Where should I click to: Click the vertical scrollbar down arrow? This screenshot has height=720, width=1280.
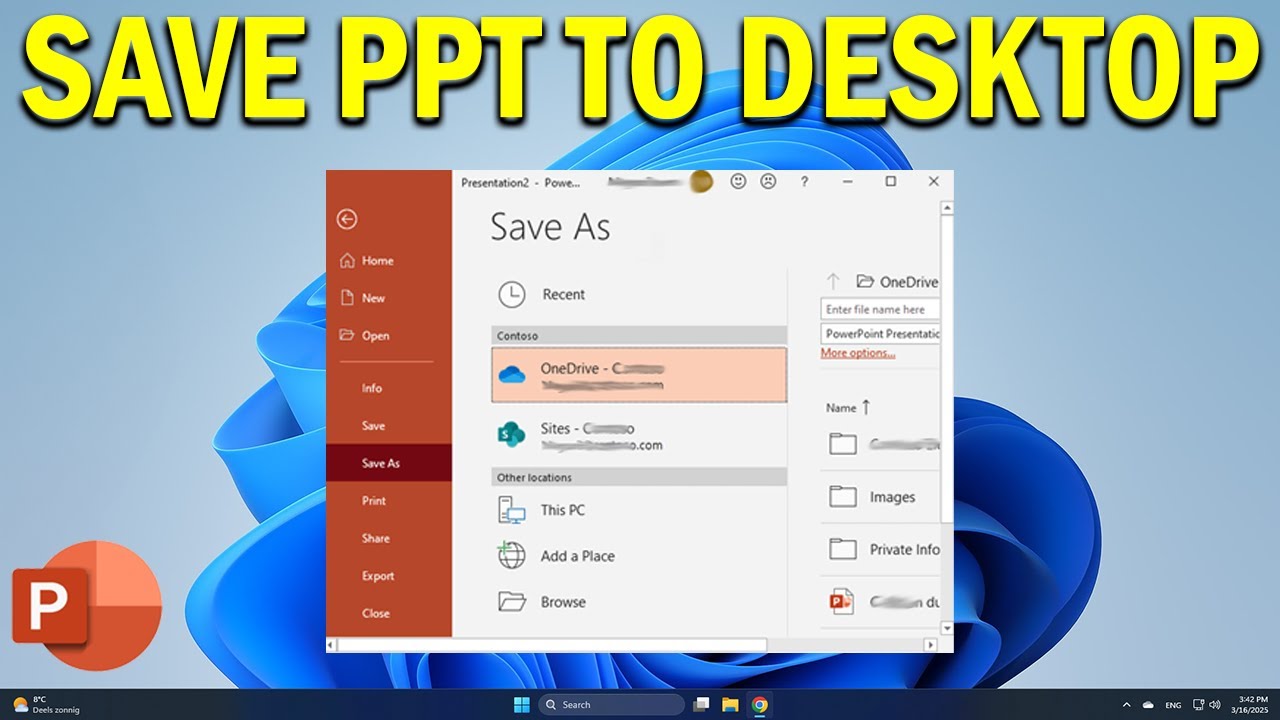click(x=947, y=628)
